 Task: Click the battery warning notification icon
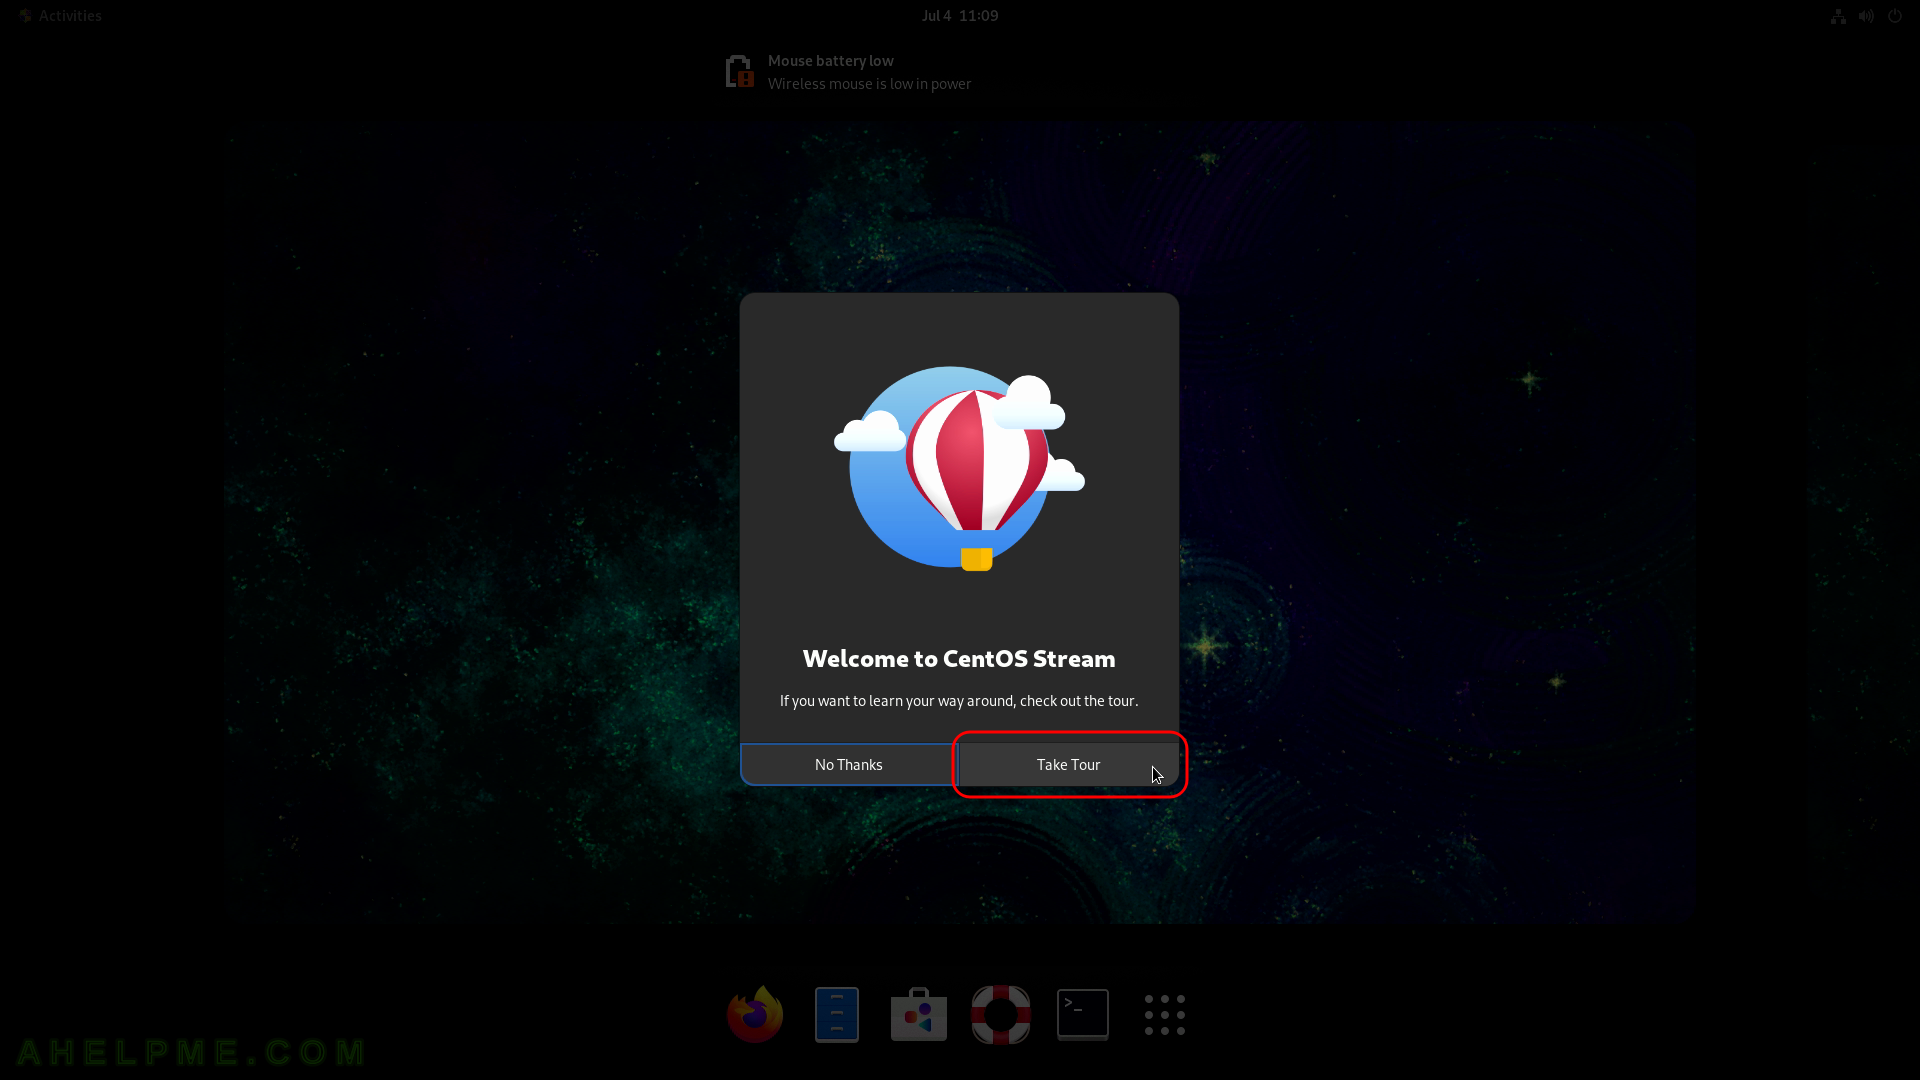click(x=739, y=72)
